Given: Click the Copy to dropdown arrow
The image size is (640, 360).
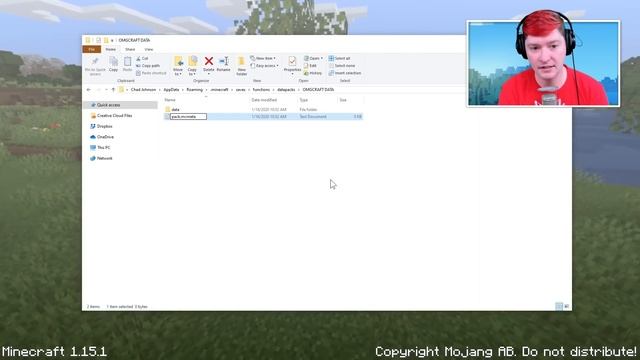Looking at the screenshot, I should click(x=195, y=74).
